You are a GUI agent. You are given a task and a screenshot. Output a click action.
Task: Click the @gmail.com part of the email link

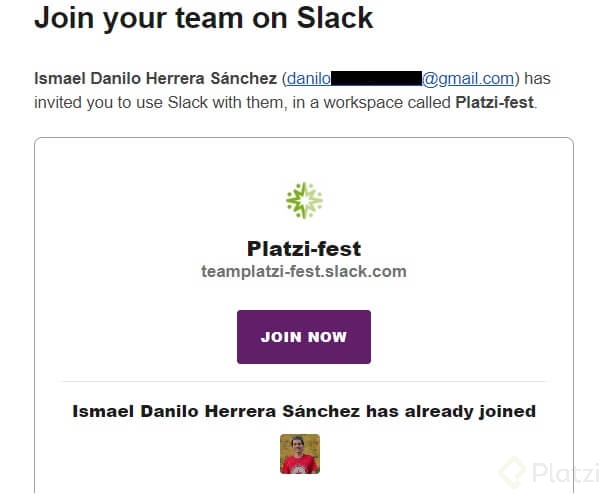(468, 78)
